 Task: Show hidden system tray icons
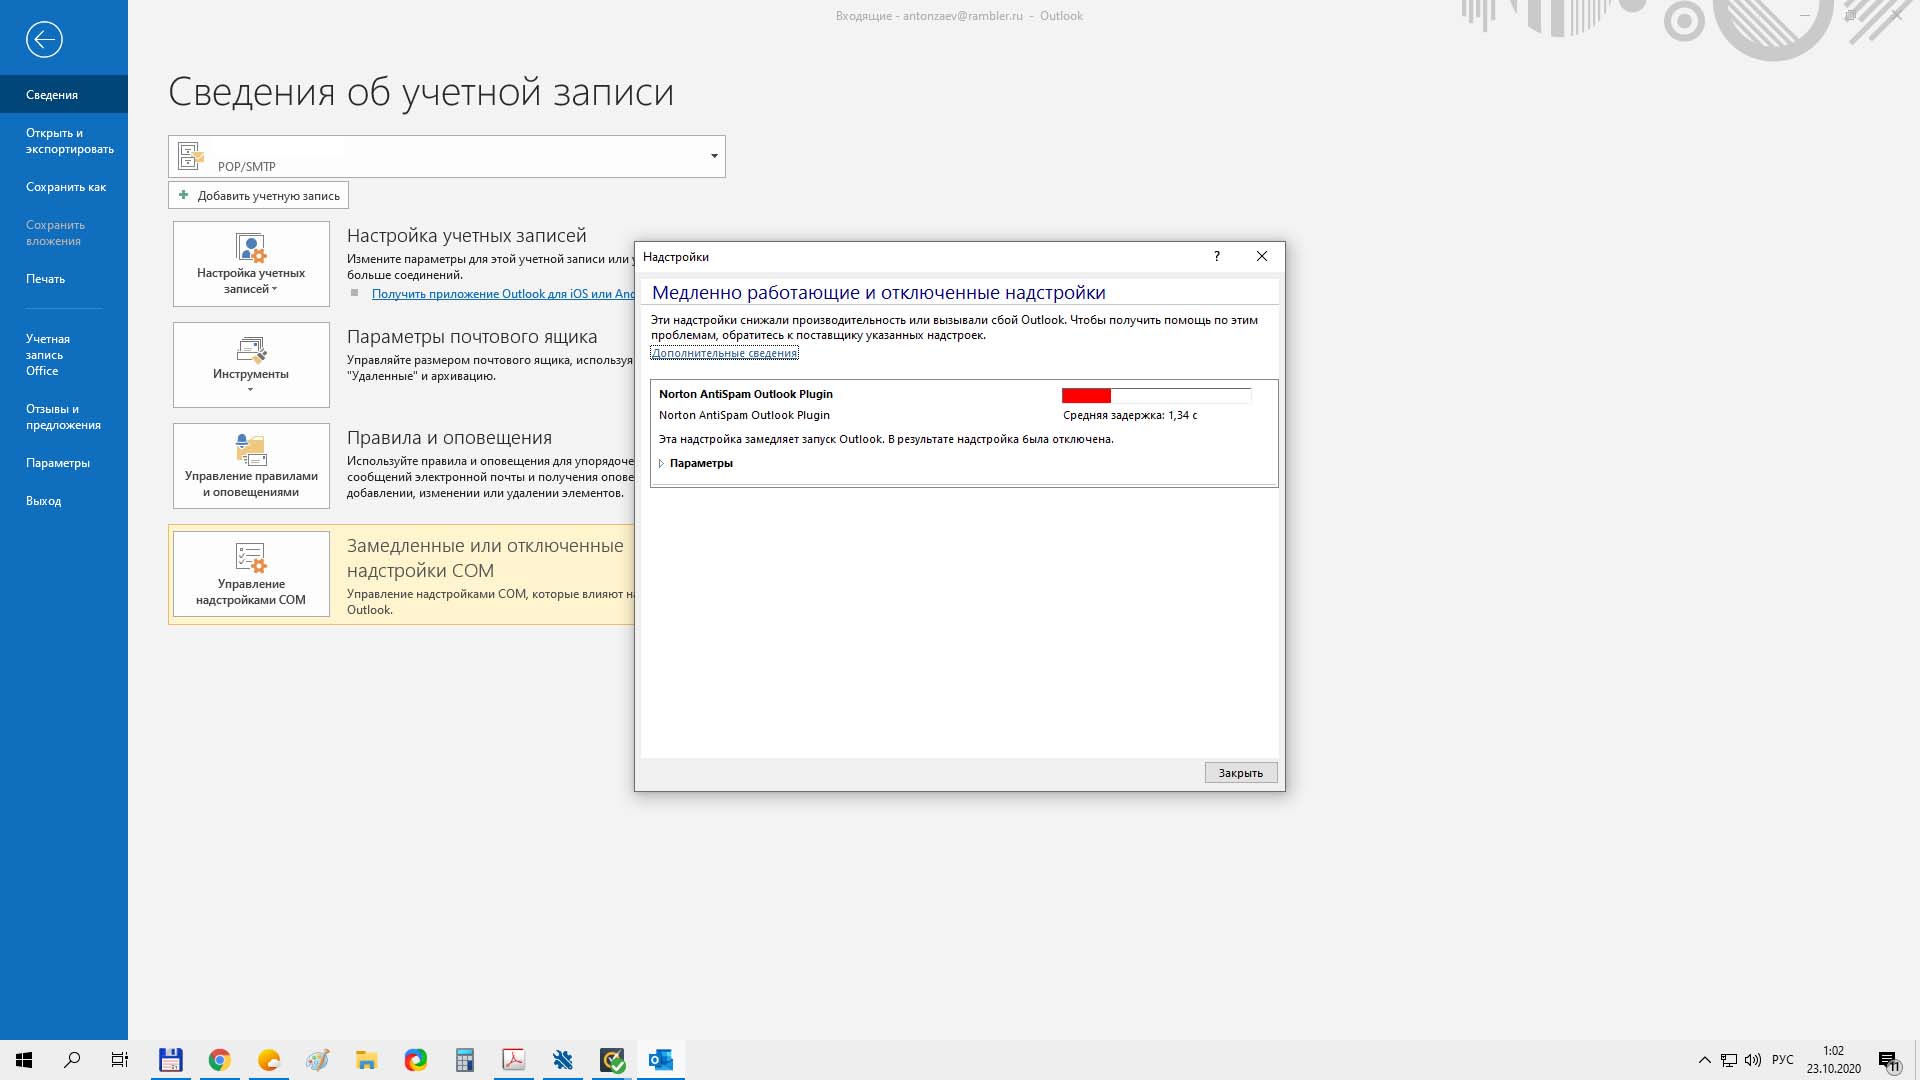(x=1705, y=1060)
